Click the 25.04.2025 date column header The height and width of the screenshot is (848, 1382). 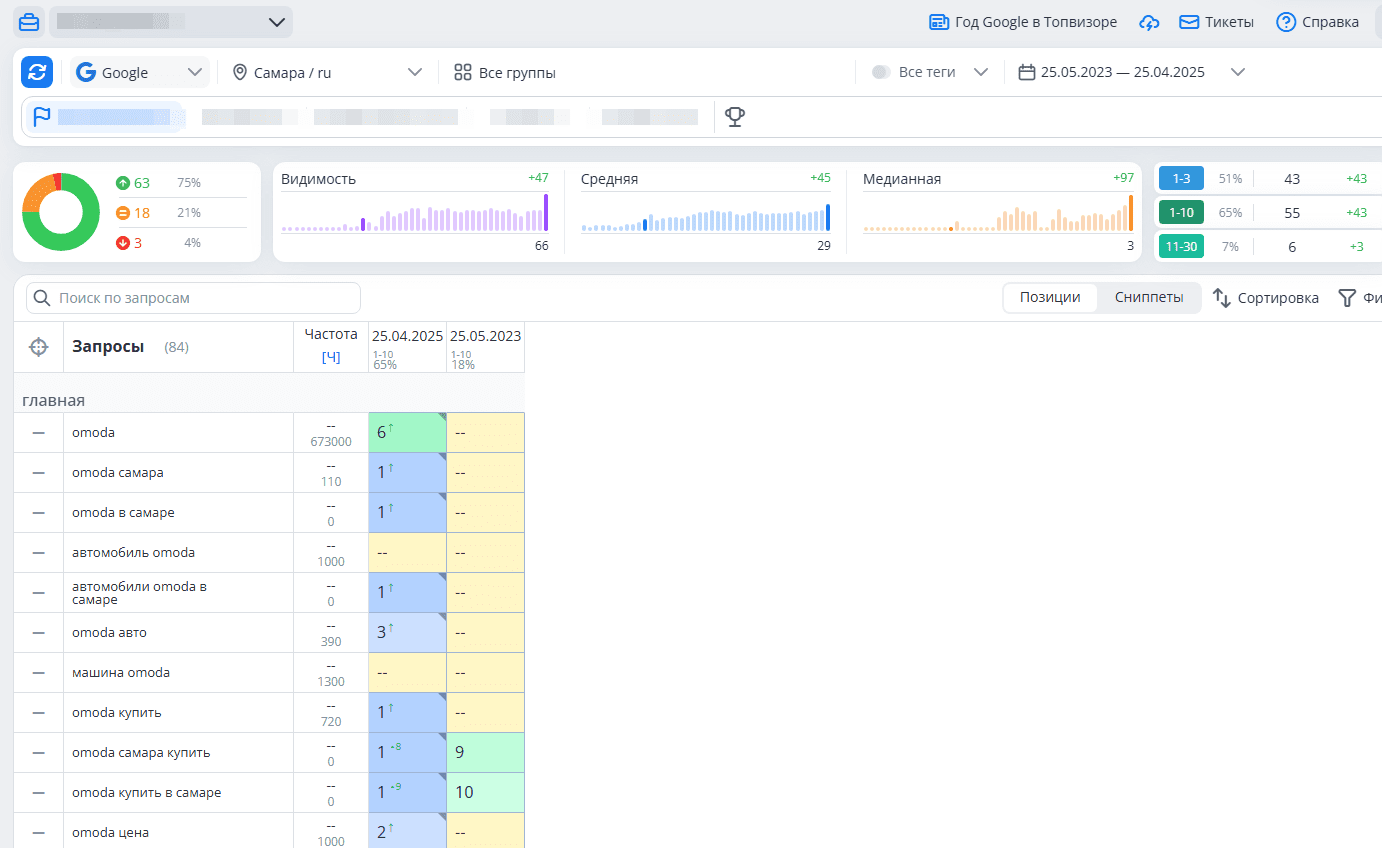tap(407, 336)
